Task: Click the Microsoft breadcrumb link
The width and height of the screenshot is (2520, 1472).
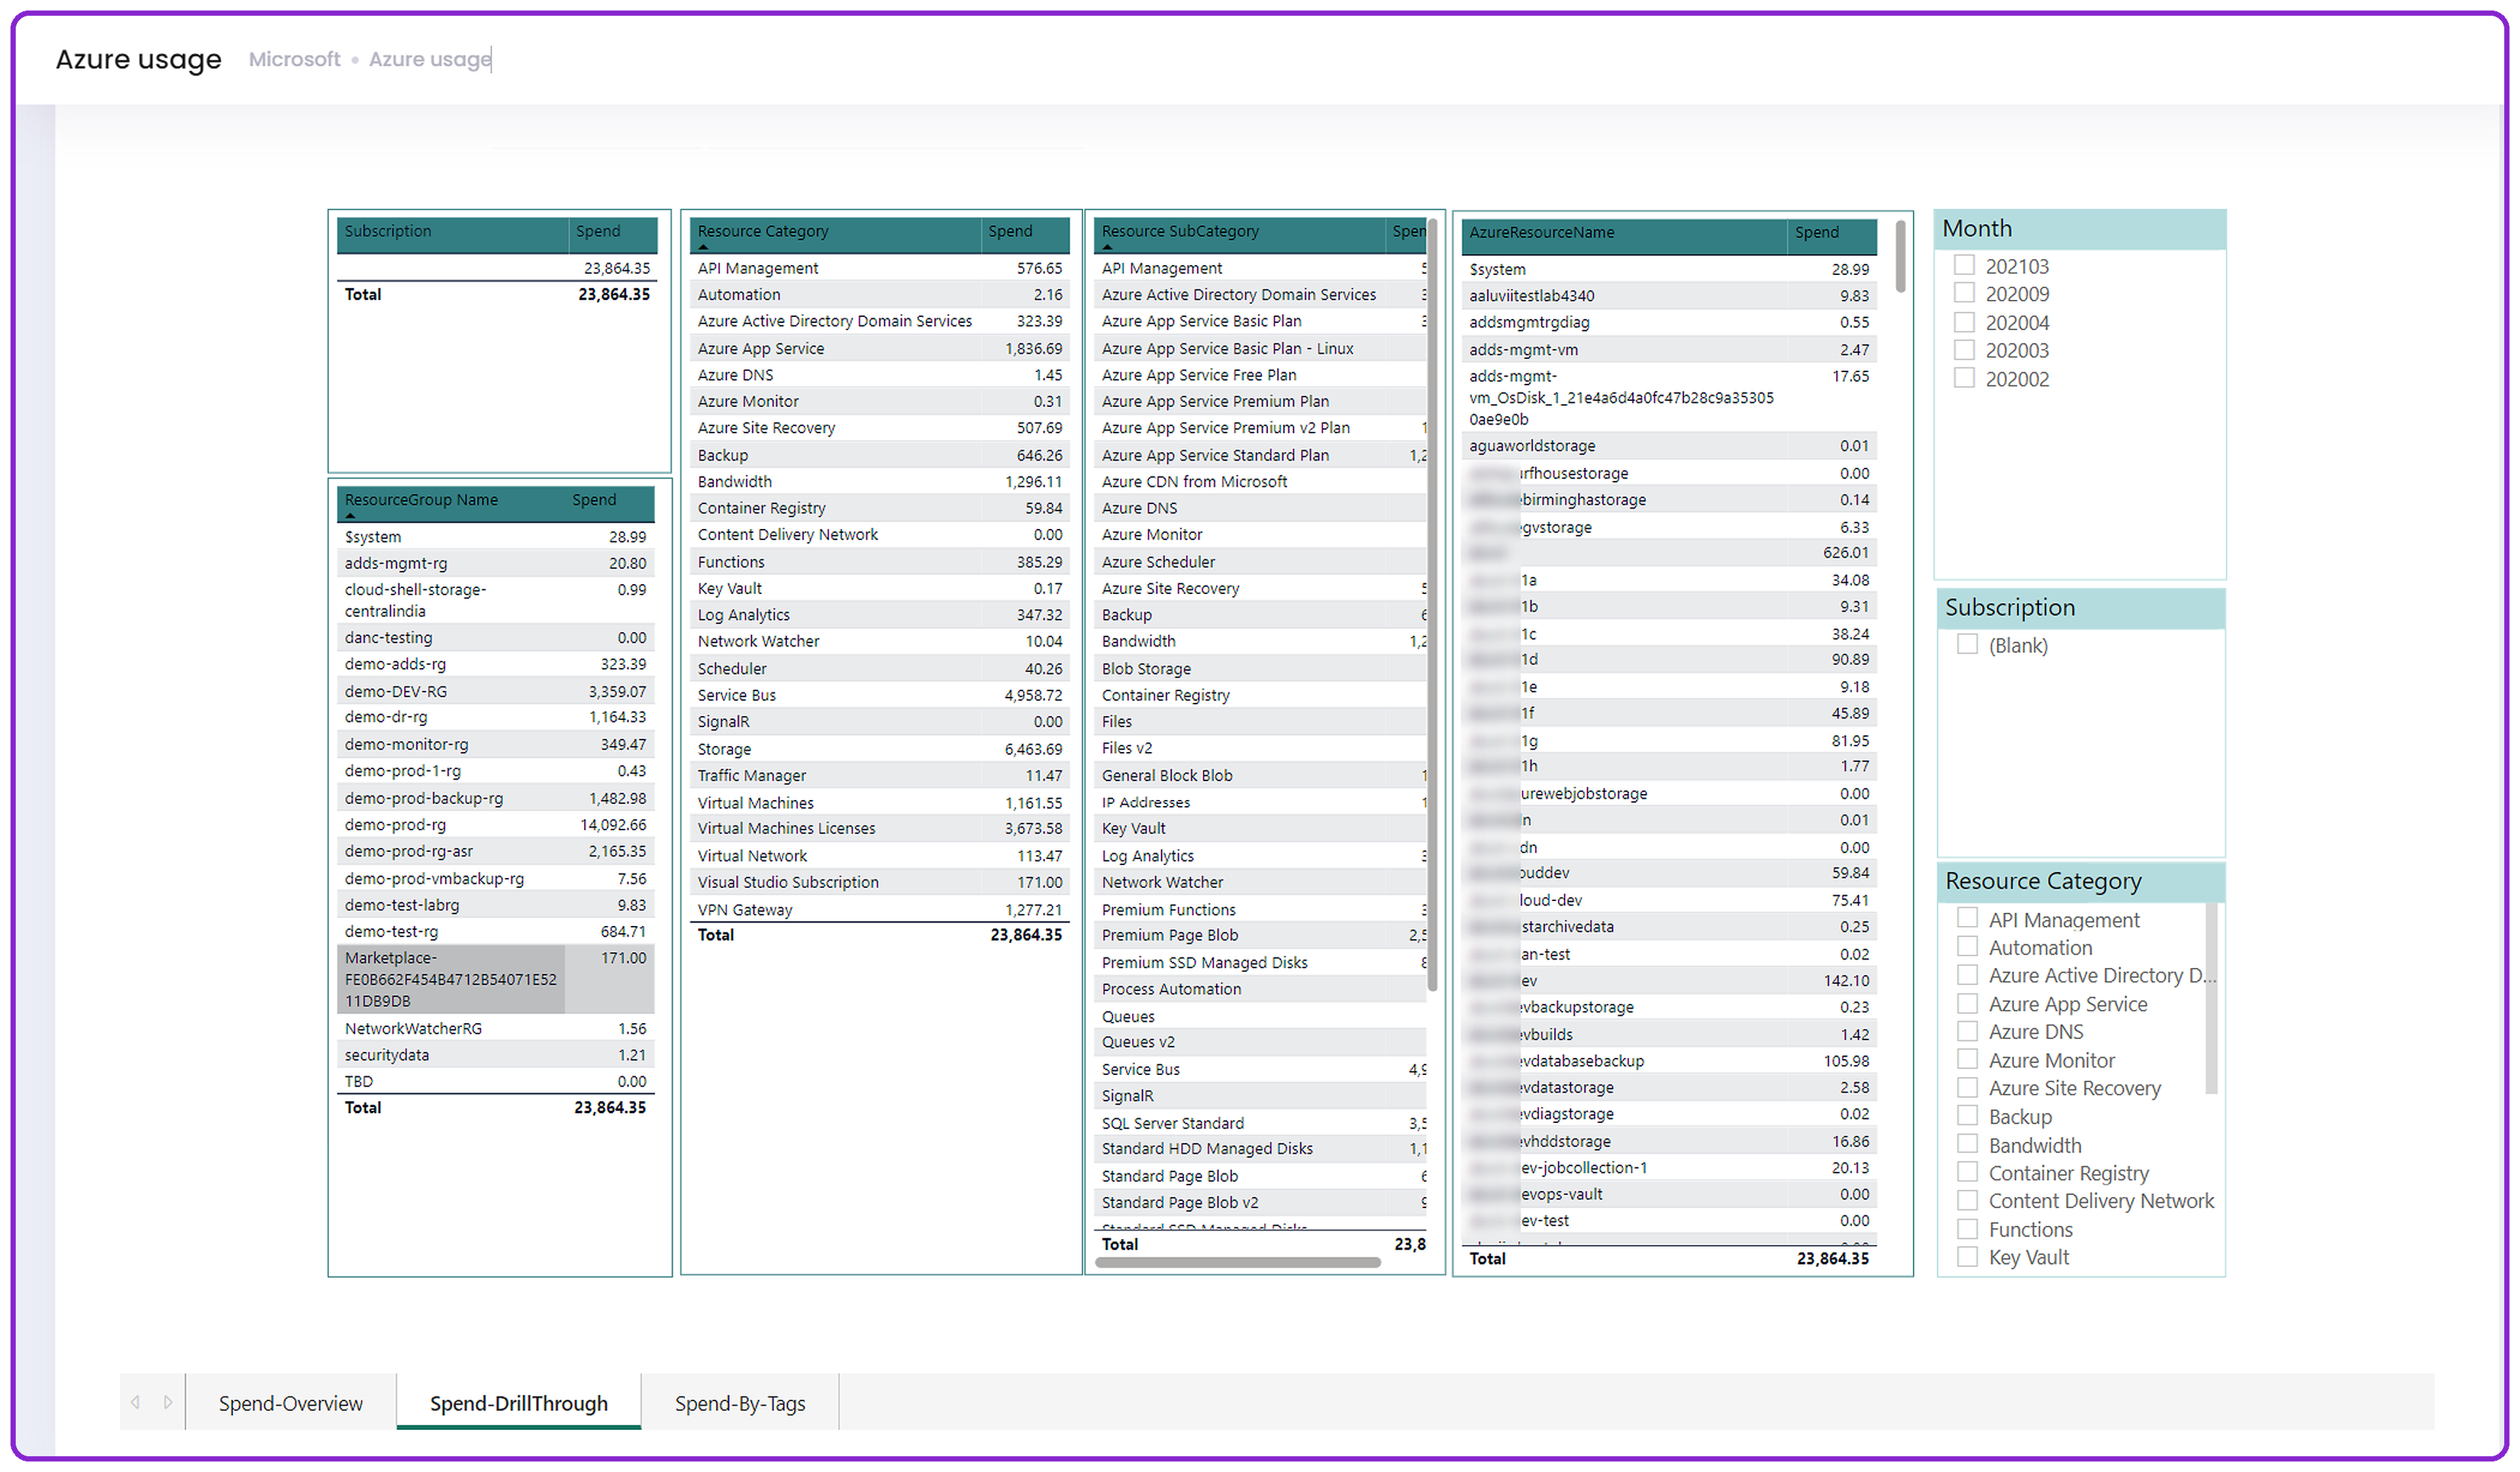Action: tap(294, 59)
